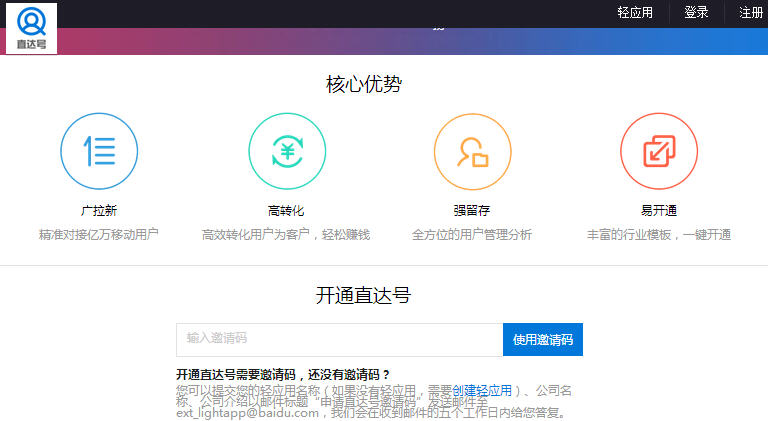
Task: Open the 轻应用 menu item
Action: pyautogui.click(x=635, y=12)
